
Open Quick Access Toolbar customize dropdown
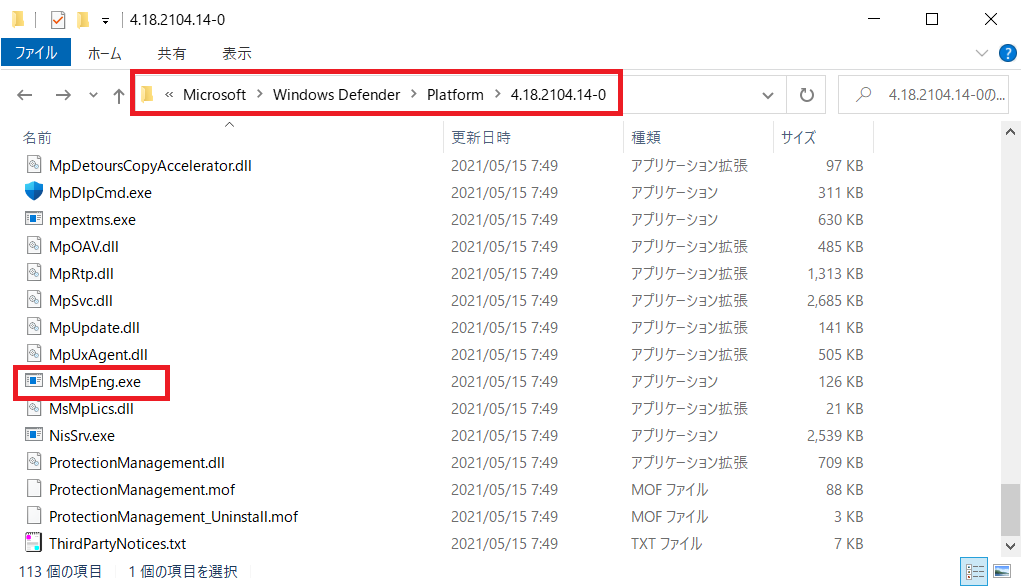point(105,21)
